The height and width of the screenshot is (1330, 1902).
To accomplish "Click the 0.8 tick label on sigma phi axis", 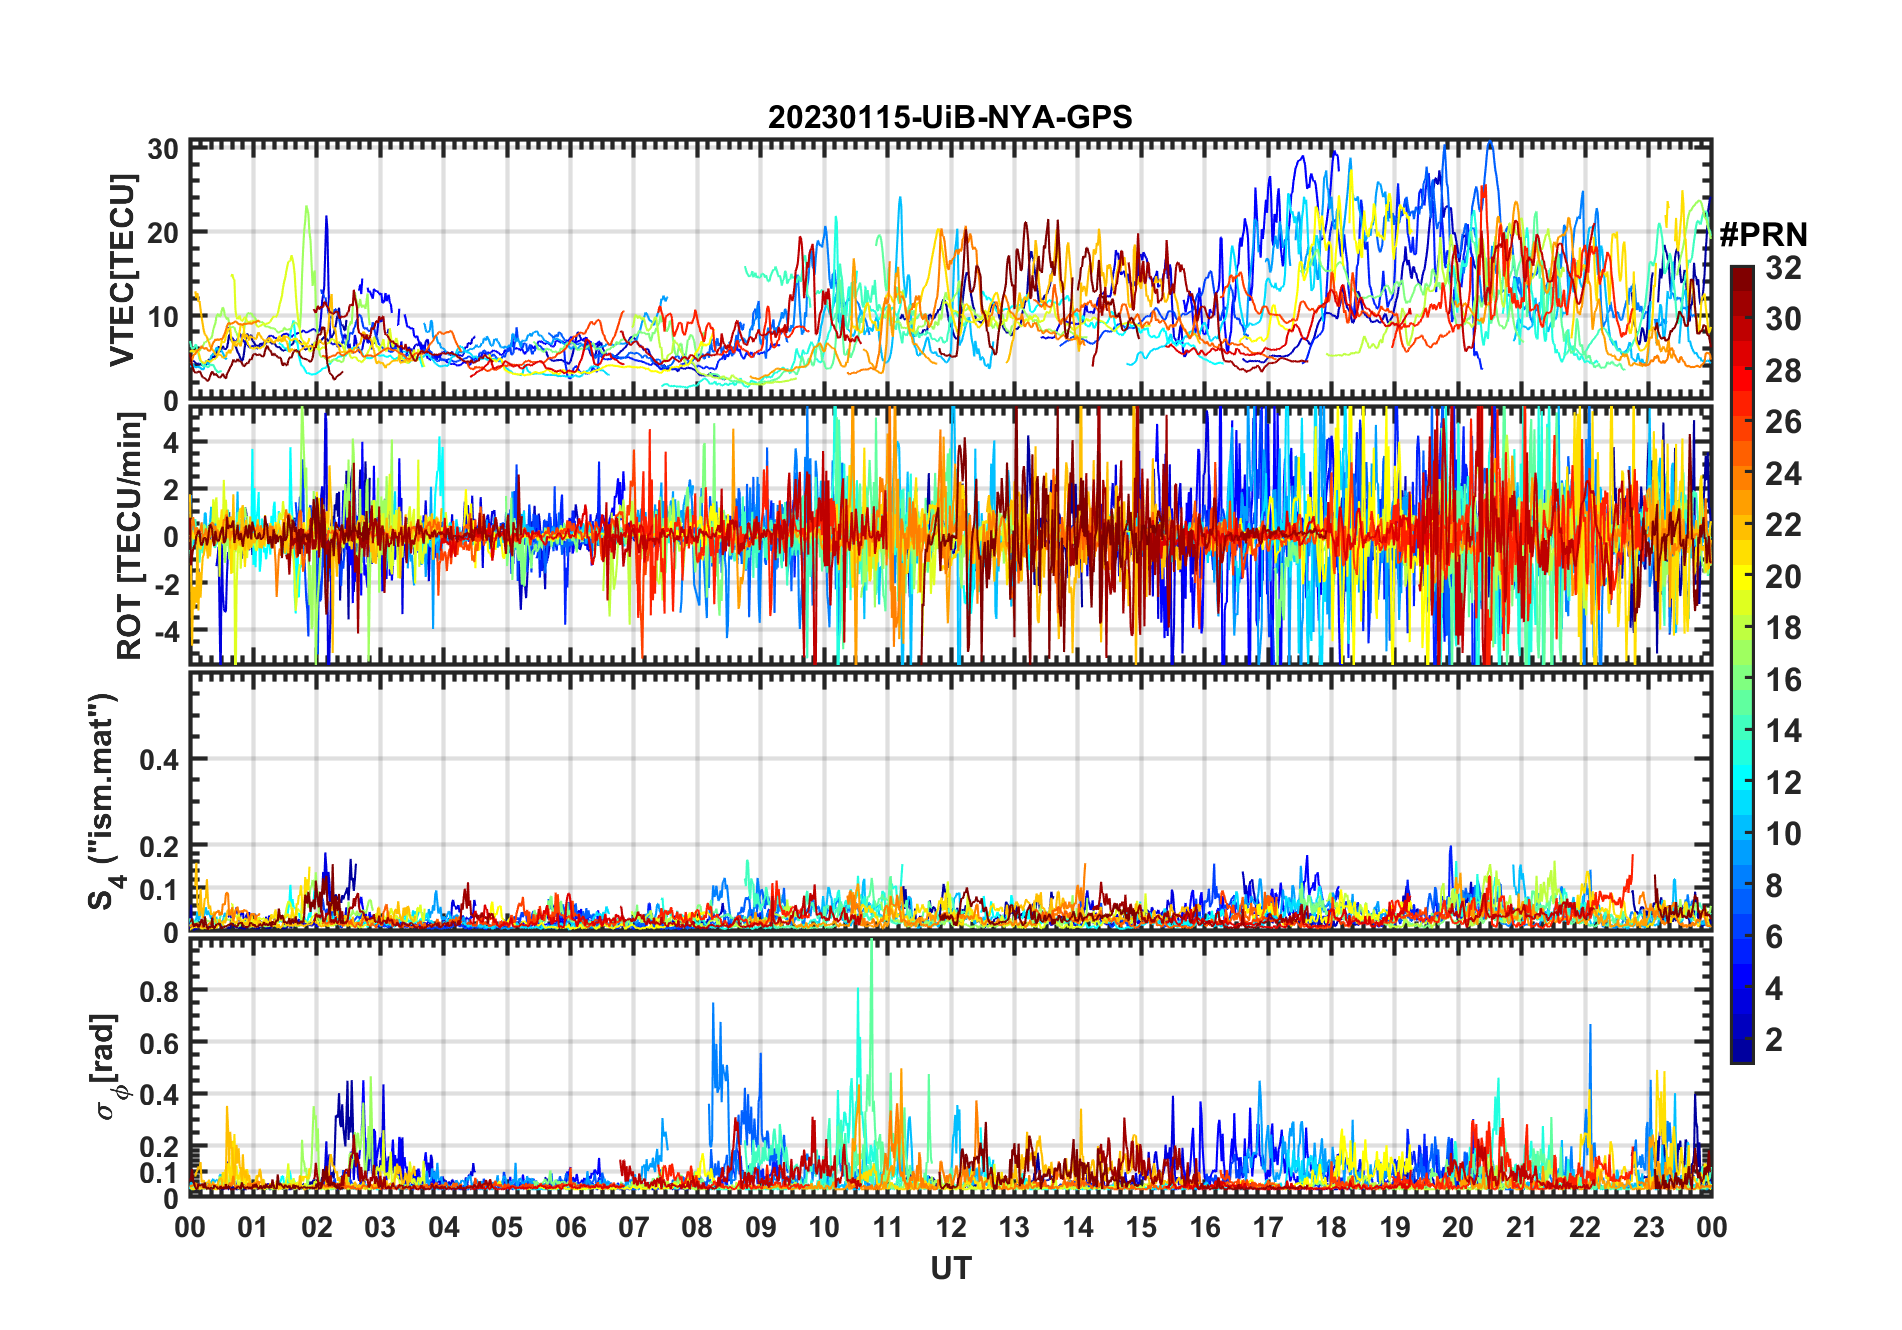I will [x=158, y=991].
